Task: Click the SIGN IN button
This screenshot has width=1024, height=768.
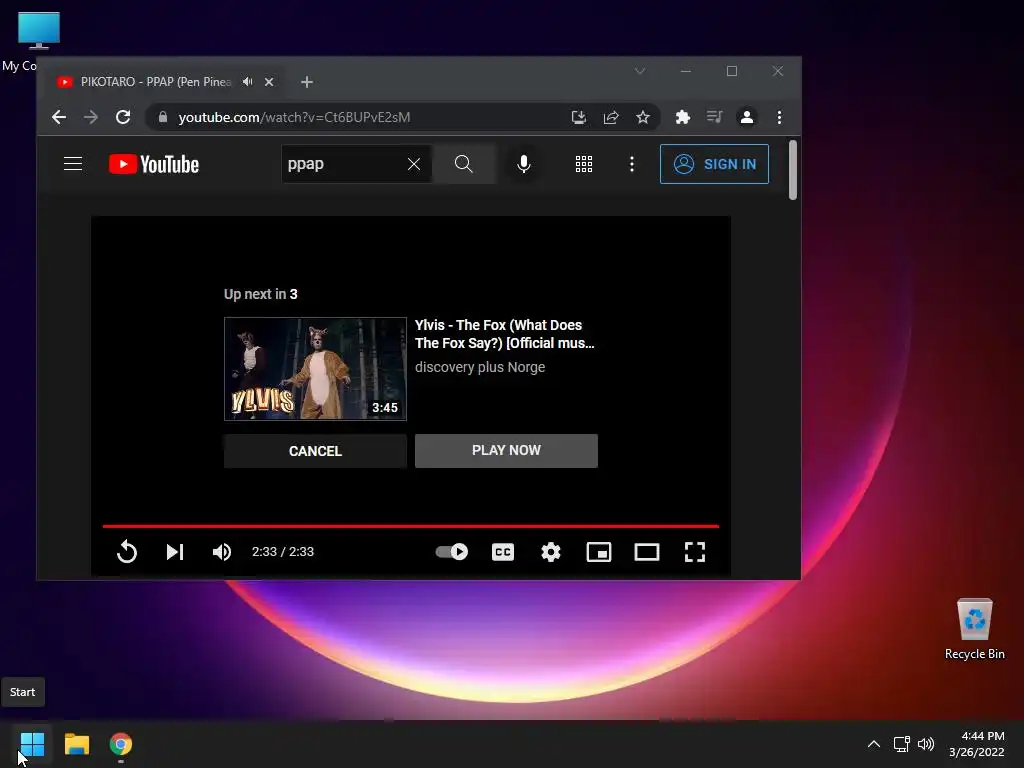Action: click(714, 164)
